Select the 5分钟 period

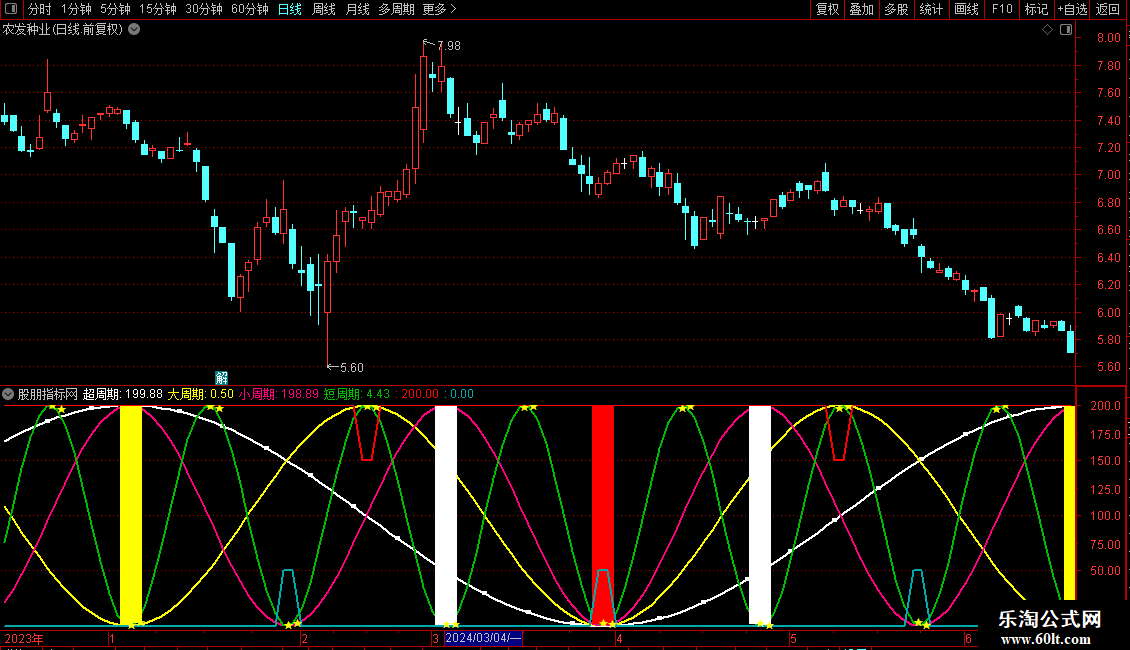pos(115,9)
